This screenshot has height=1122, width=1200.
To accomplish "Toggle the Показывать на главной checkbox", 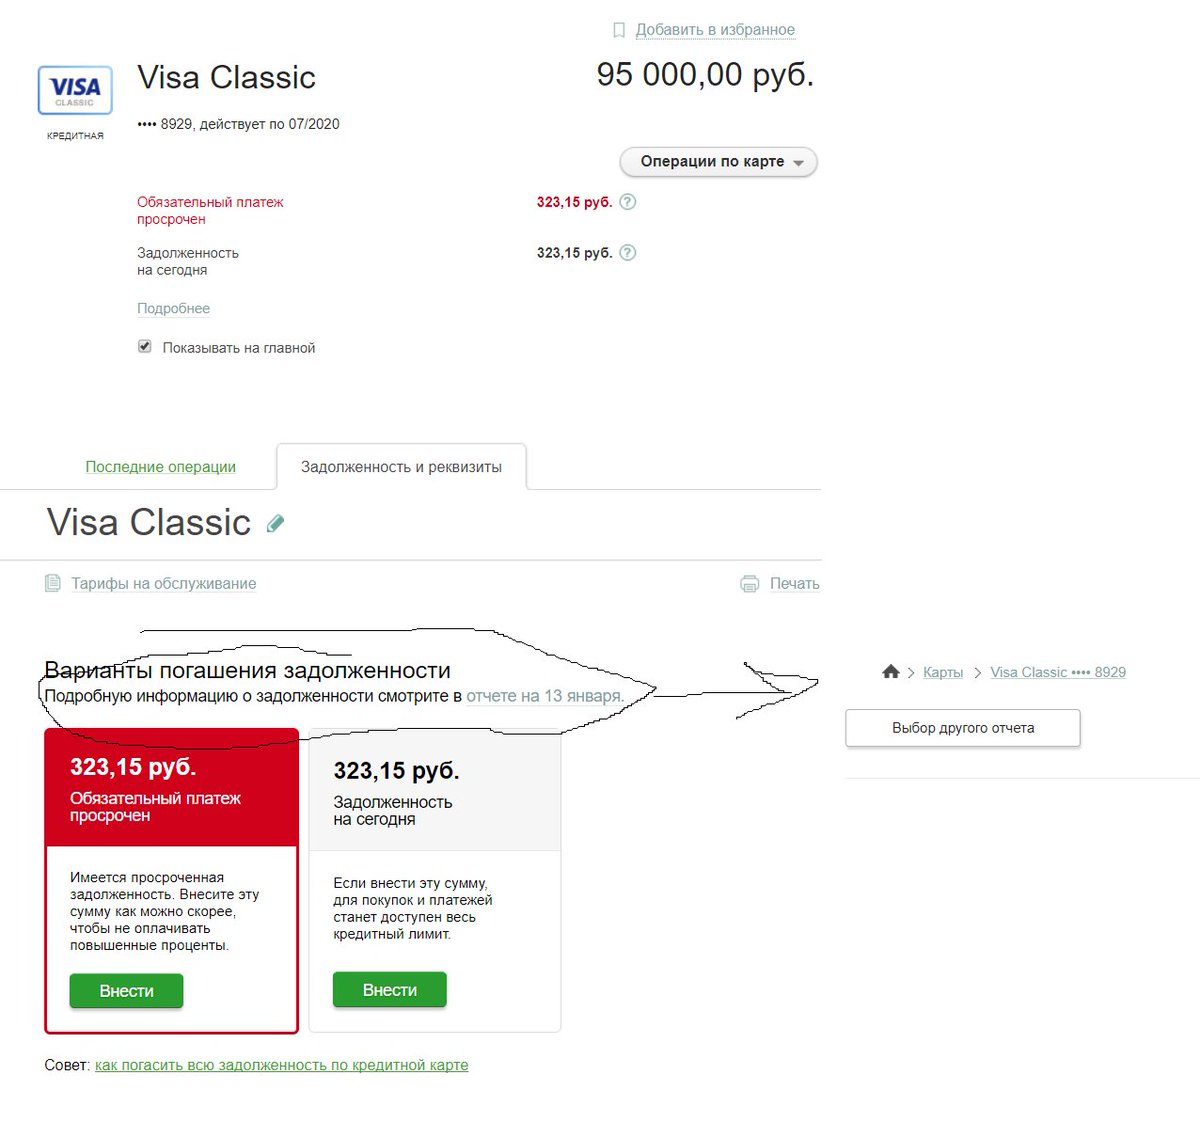I will 145,346.
